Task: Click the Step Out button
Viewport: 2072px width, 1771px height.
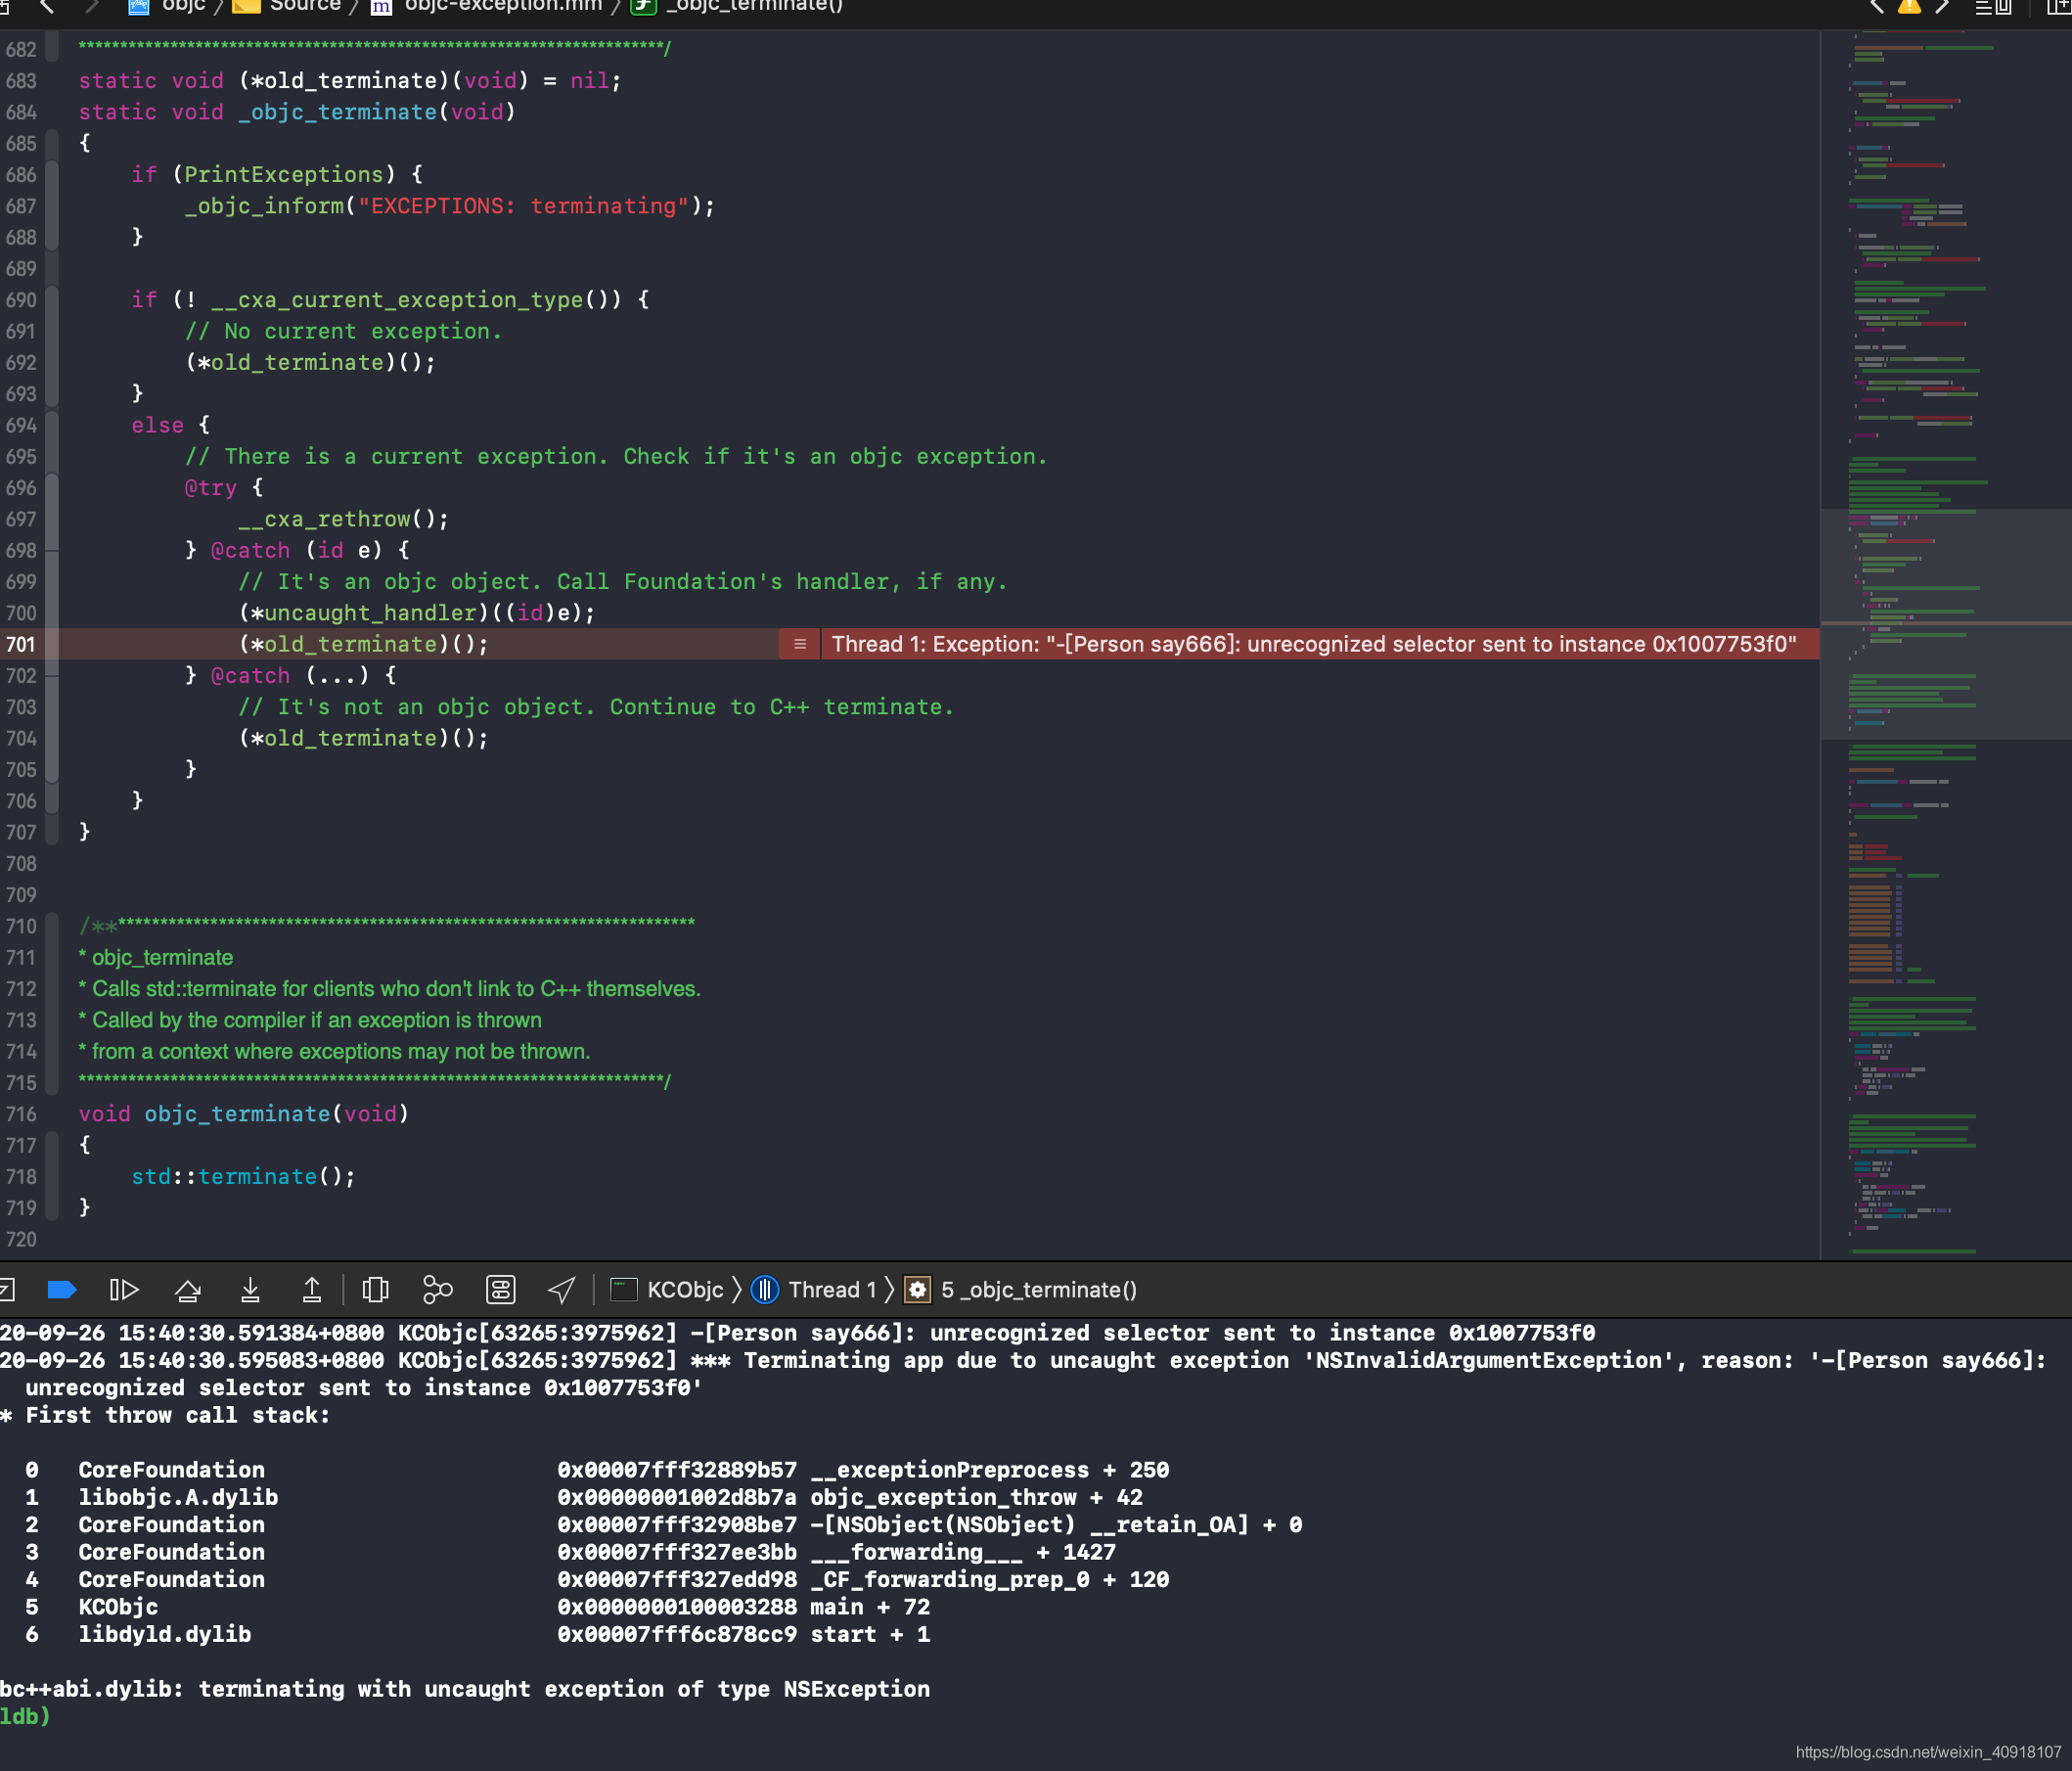Action: pos(312,1290)
